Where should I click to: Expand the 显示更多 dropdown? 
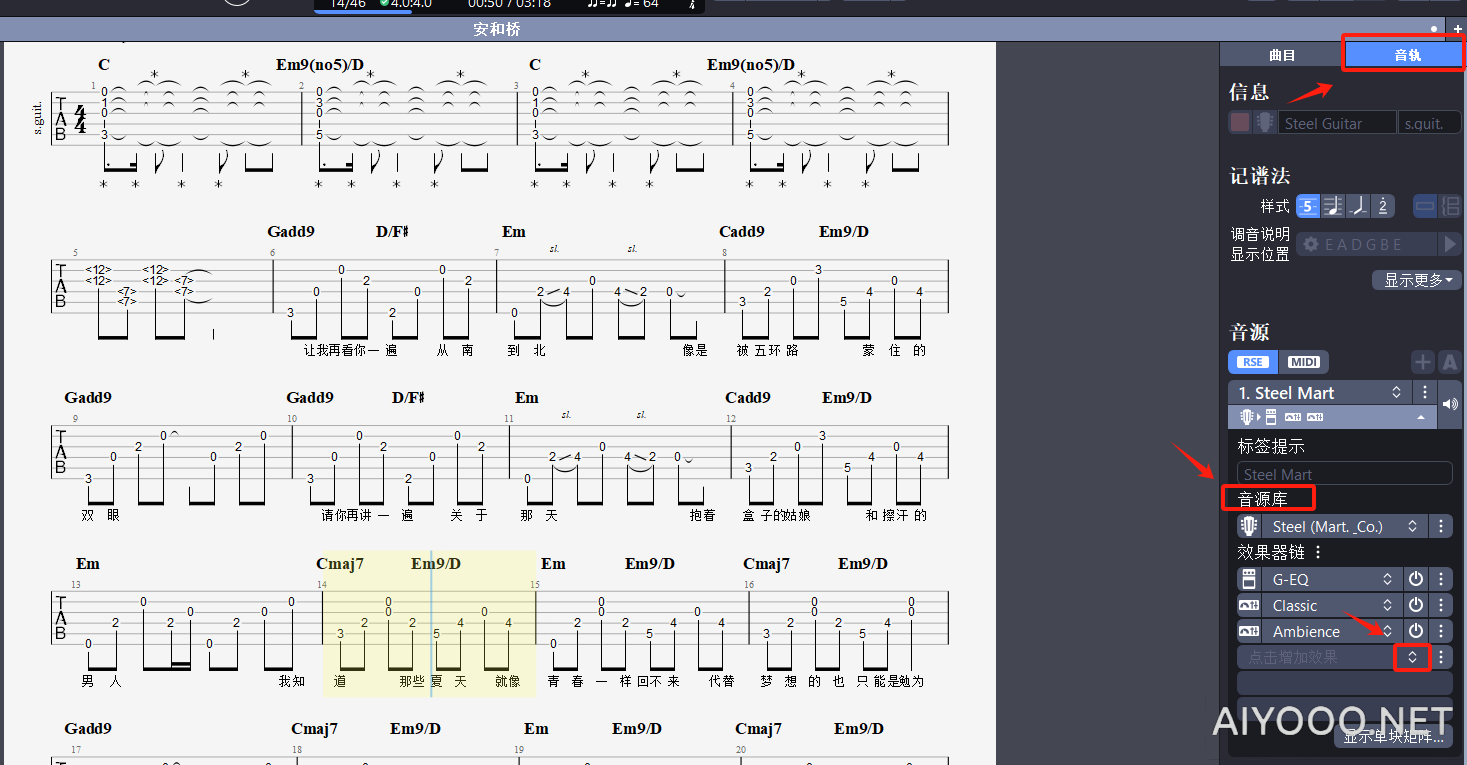1417,280
